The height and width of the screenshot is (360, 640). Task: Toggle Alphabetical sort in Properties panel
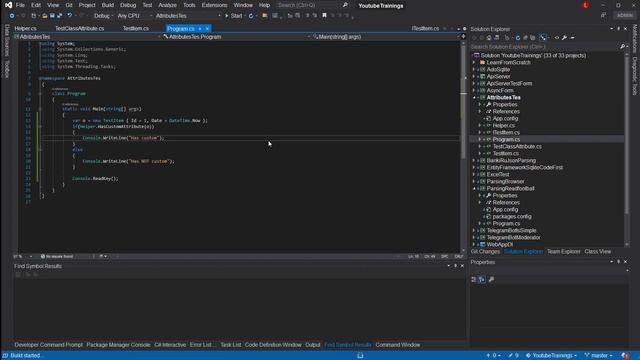(x=482, y=279)
